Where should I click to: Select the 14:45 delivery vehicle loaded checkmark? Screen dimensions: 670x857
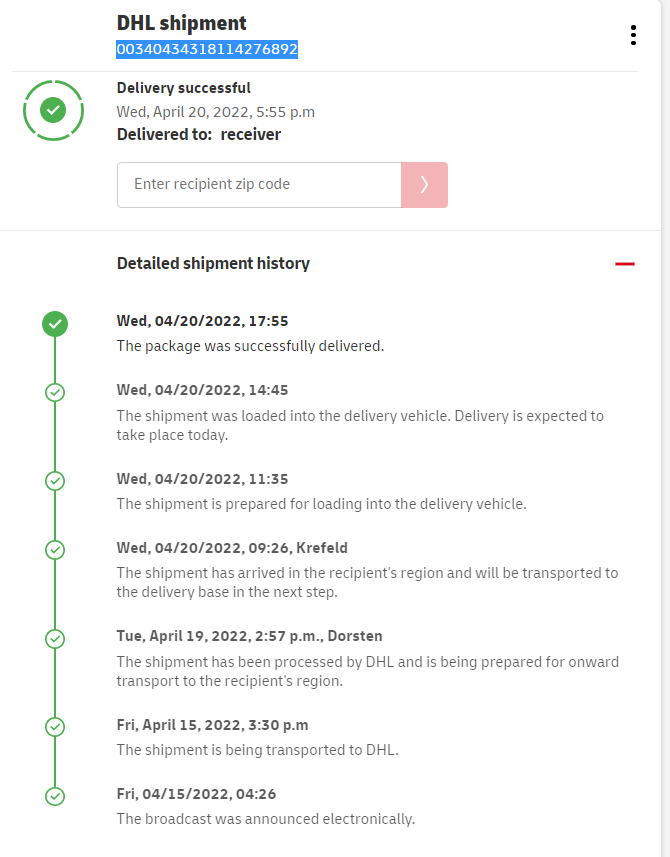point(55,392)
